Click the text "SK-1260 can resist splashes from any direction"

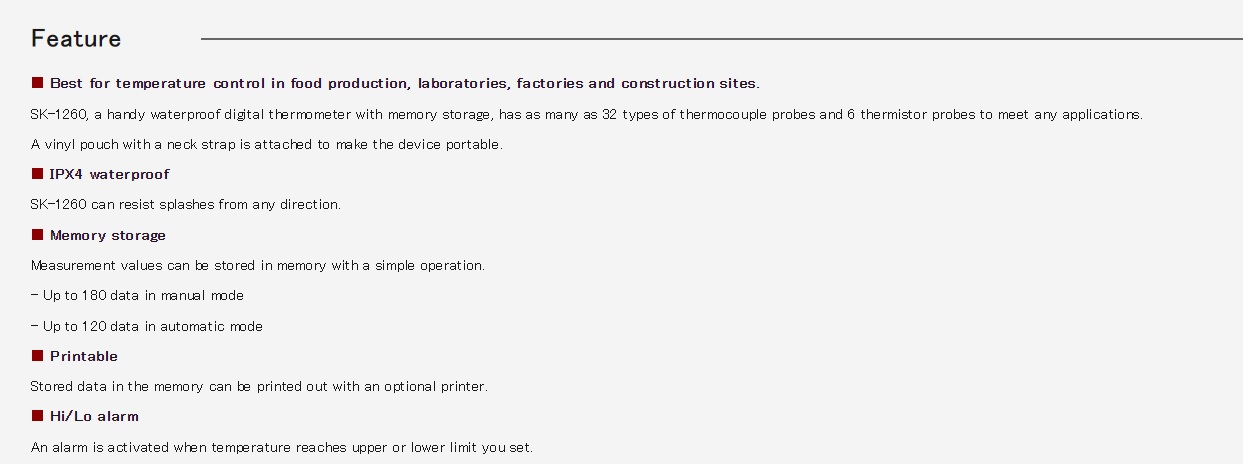coord(186,205)
